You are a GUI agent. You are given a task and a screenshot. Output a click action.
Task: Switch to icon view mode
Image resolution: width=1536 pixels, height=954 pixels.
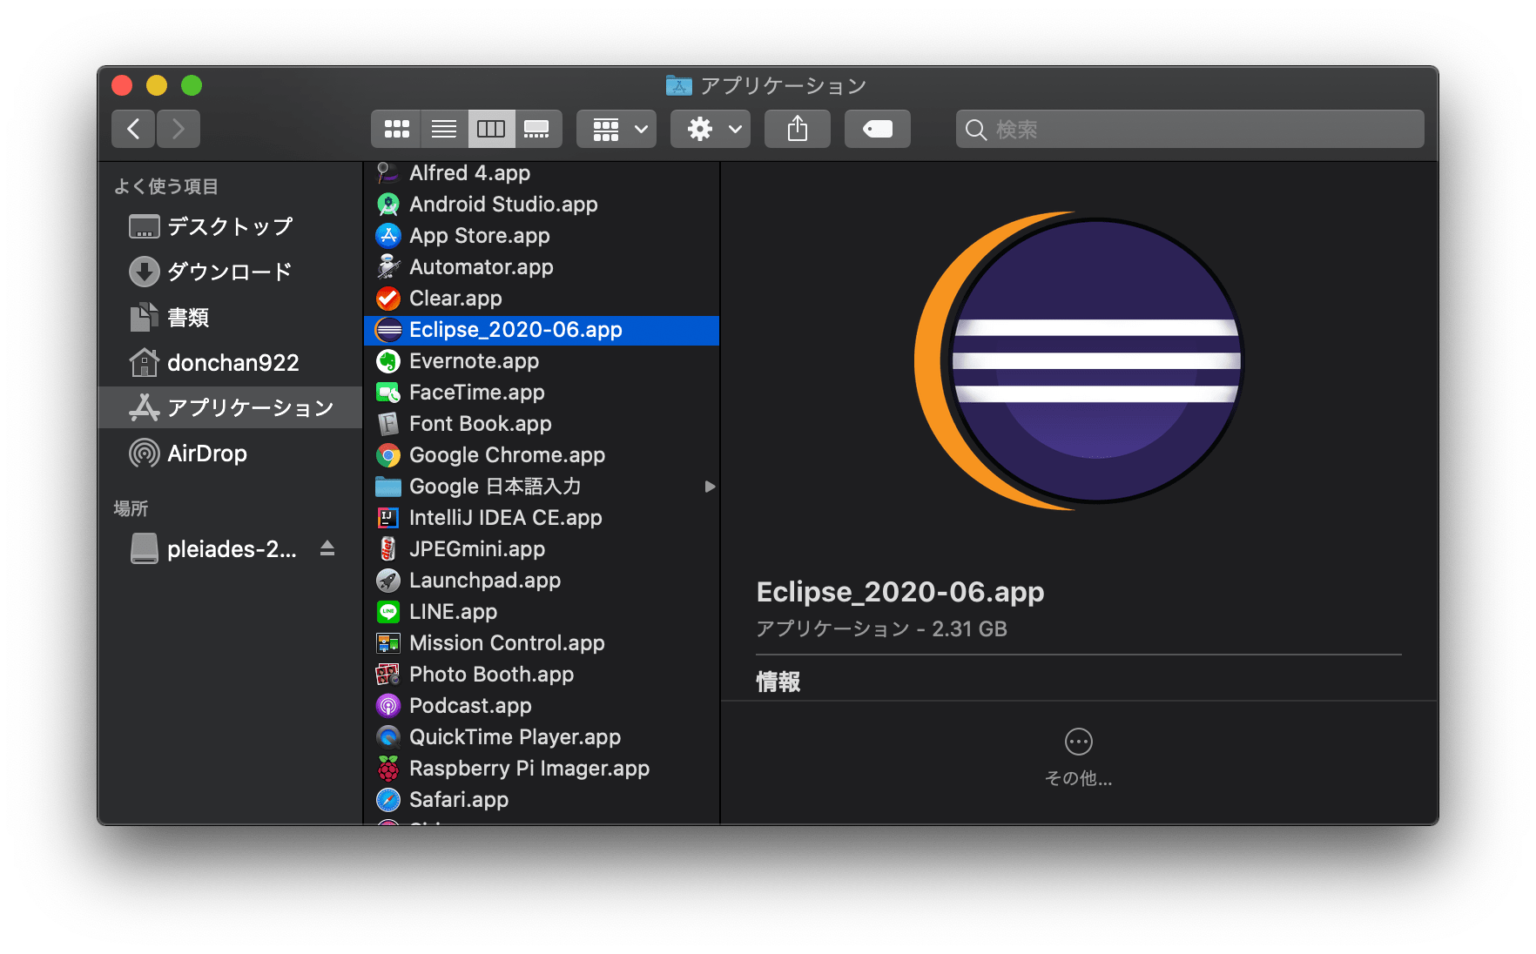click(x=396, y=128)
